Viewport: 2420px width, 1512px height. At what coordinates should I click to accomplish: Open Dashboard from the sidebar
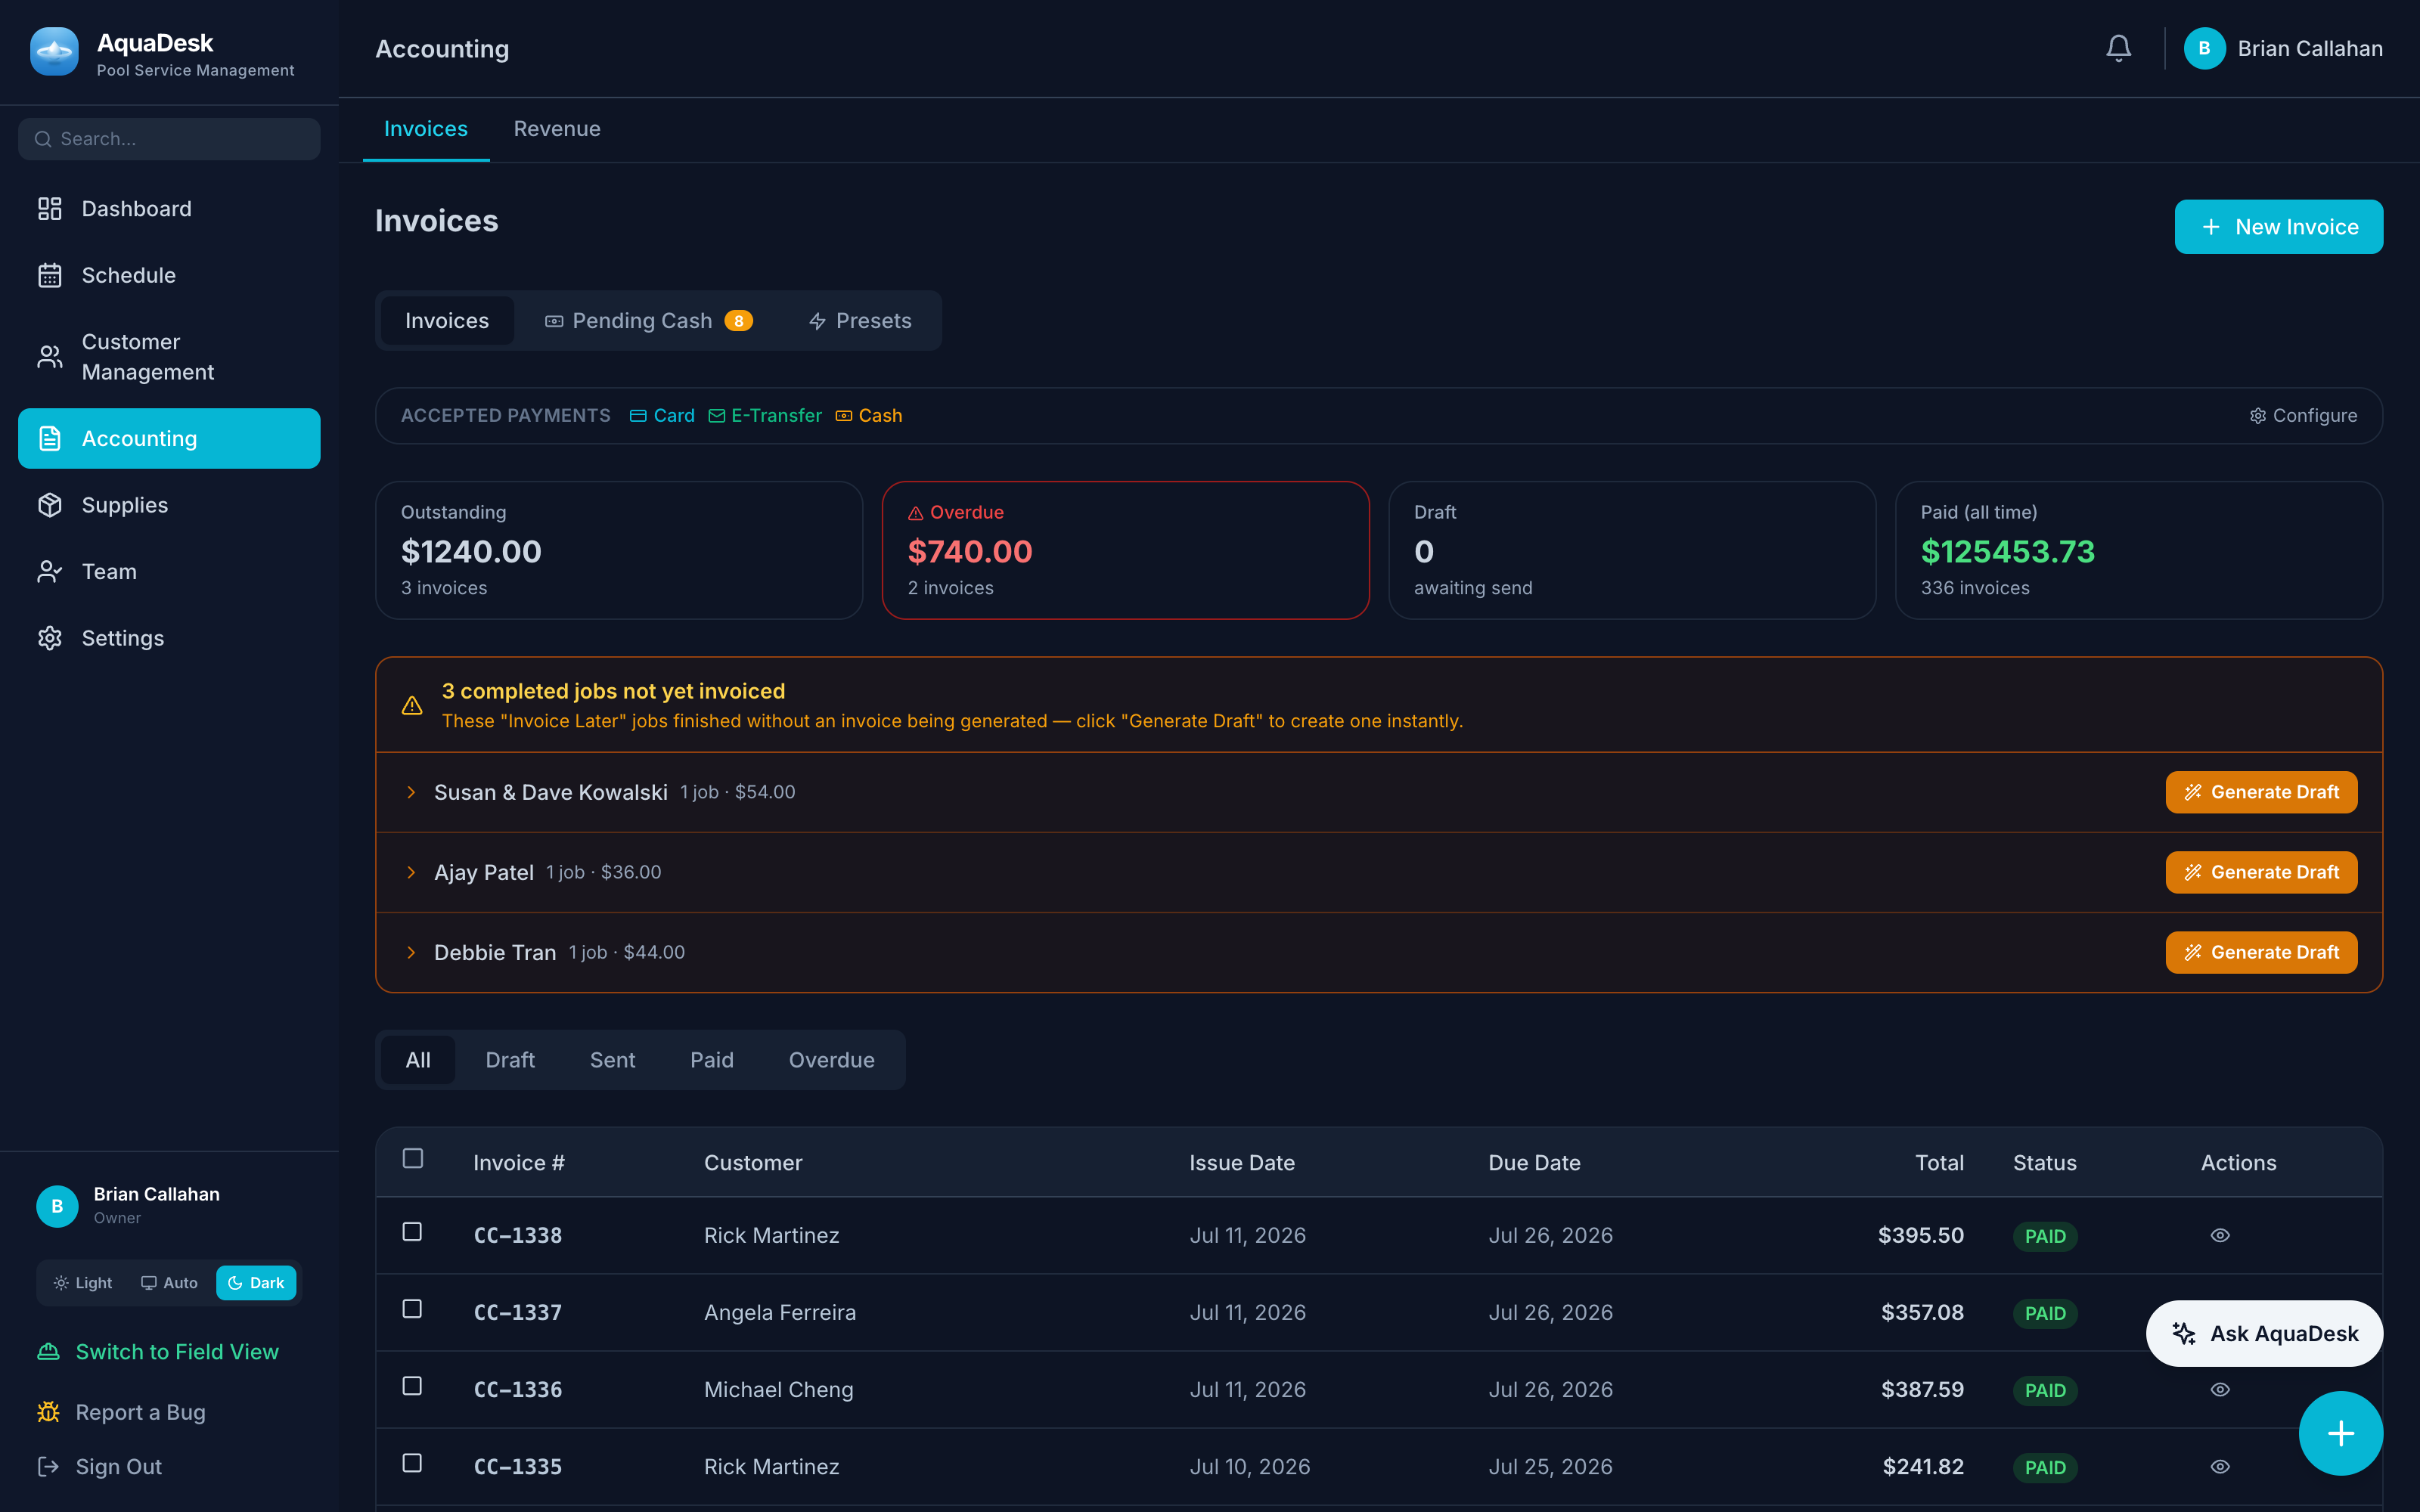pos(169,208)
